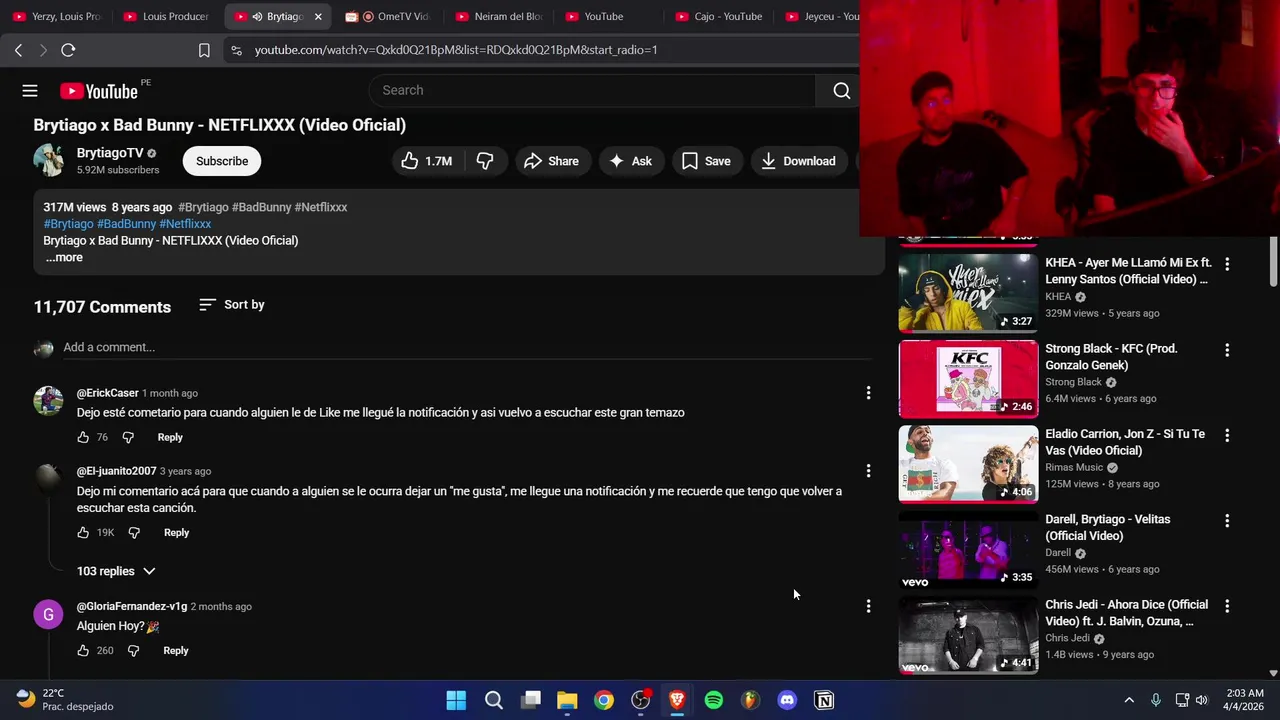Expand the description with ...more

[x=64, y=257]
